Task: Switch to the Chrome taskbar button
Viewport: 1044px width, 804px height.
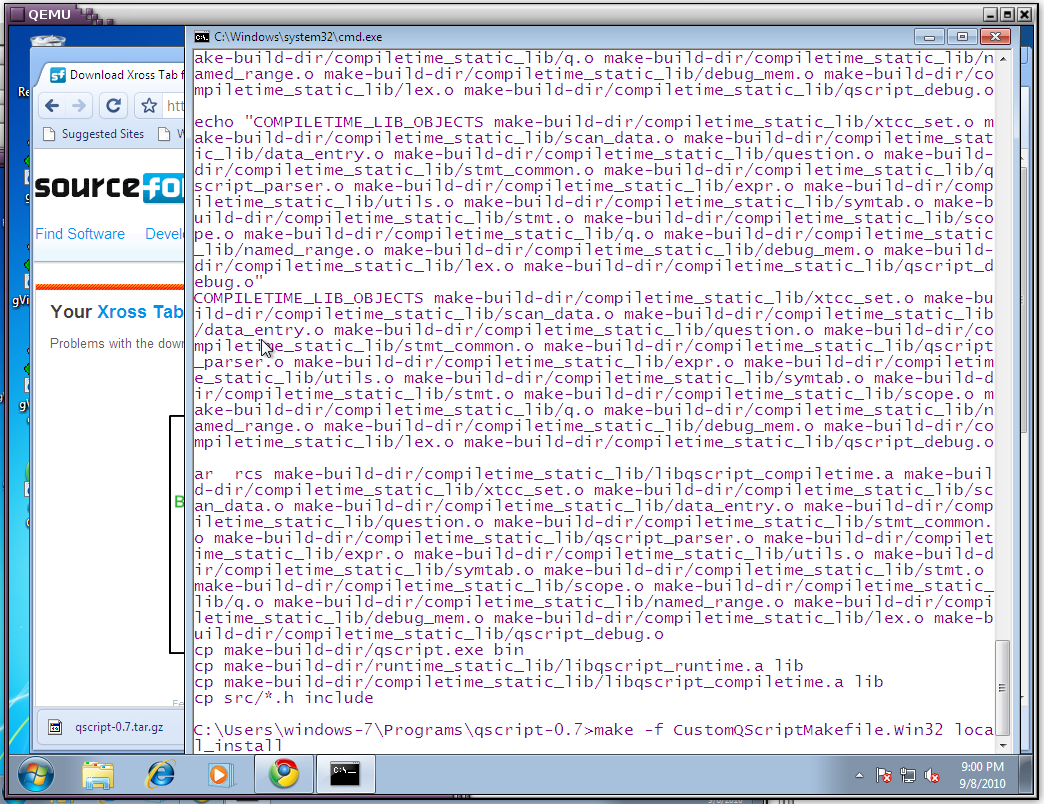Action: pyautogui.click(x=283, y=775)
